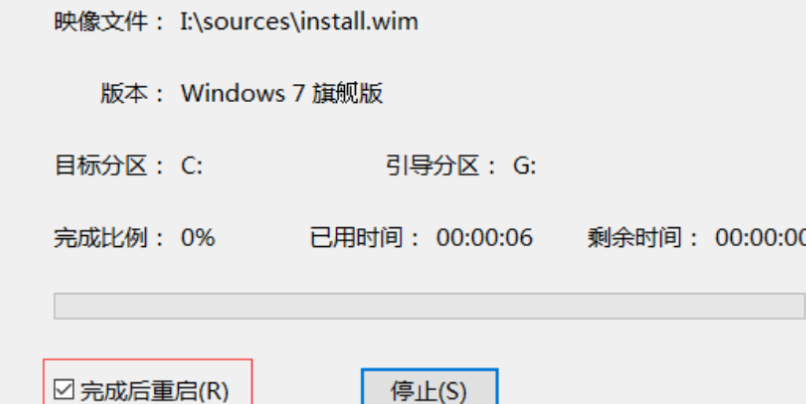Image resolution: width=806 pixels, height=404 pixels.
Task: Select the G: boot partition value
Action: pos(524,166)
